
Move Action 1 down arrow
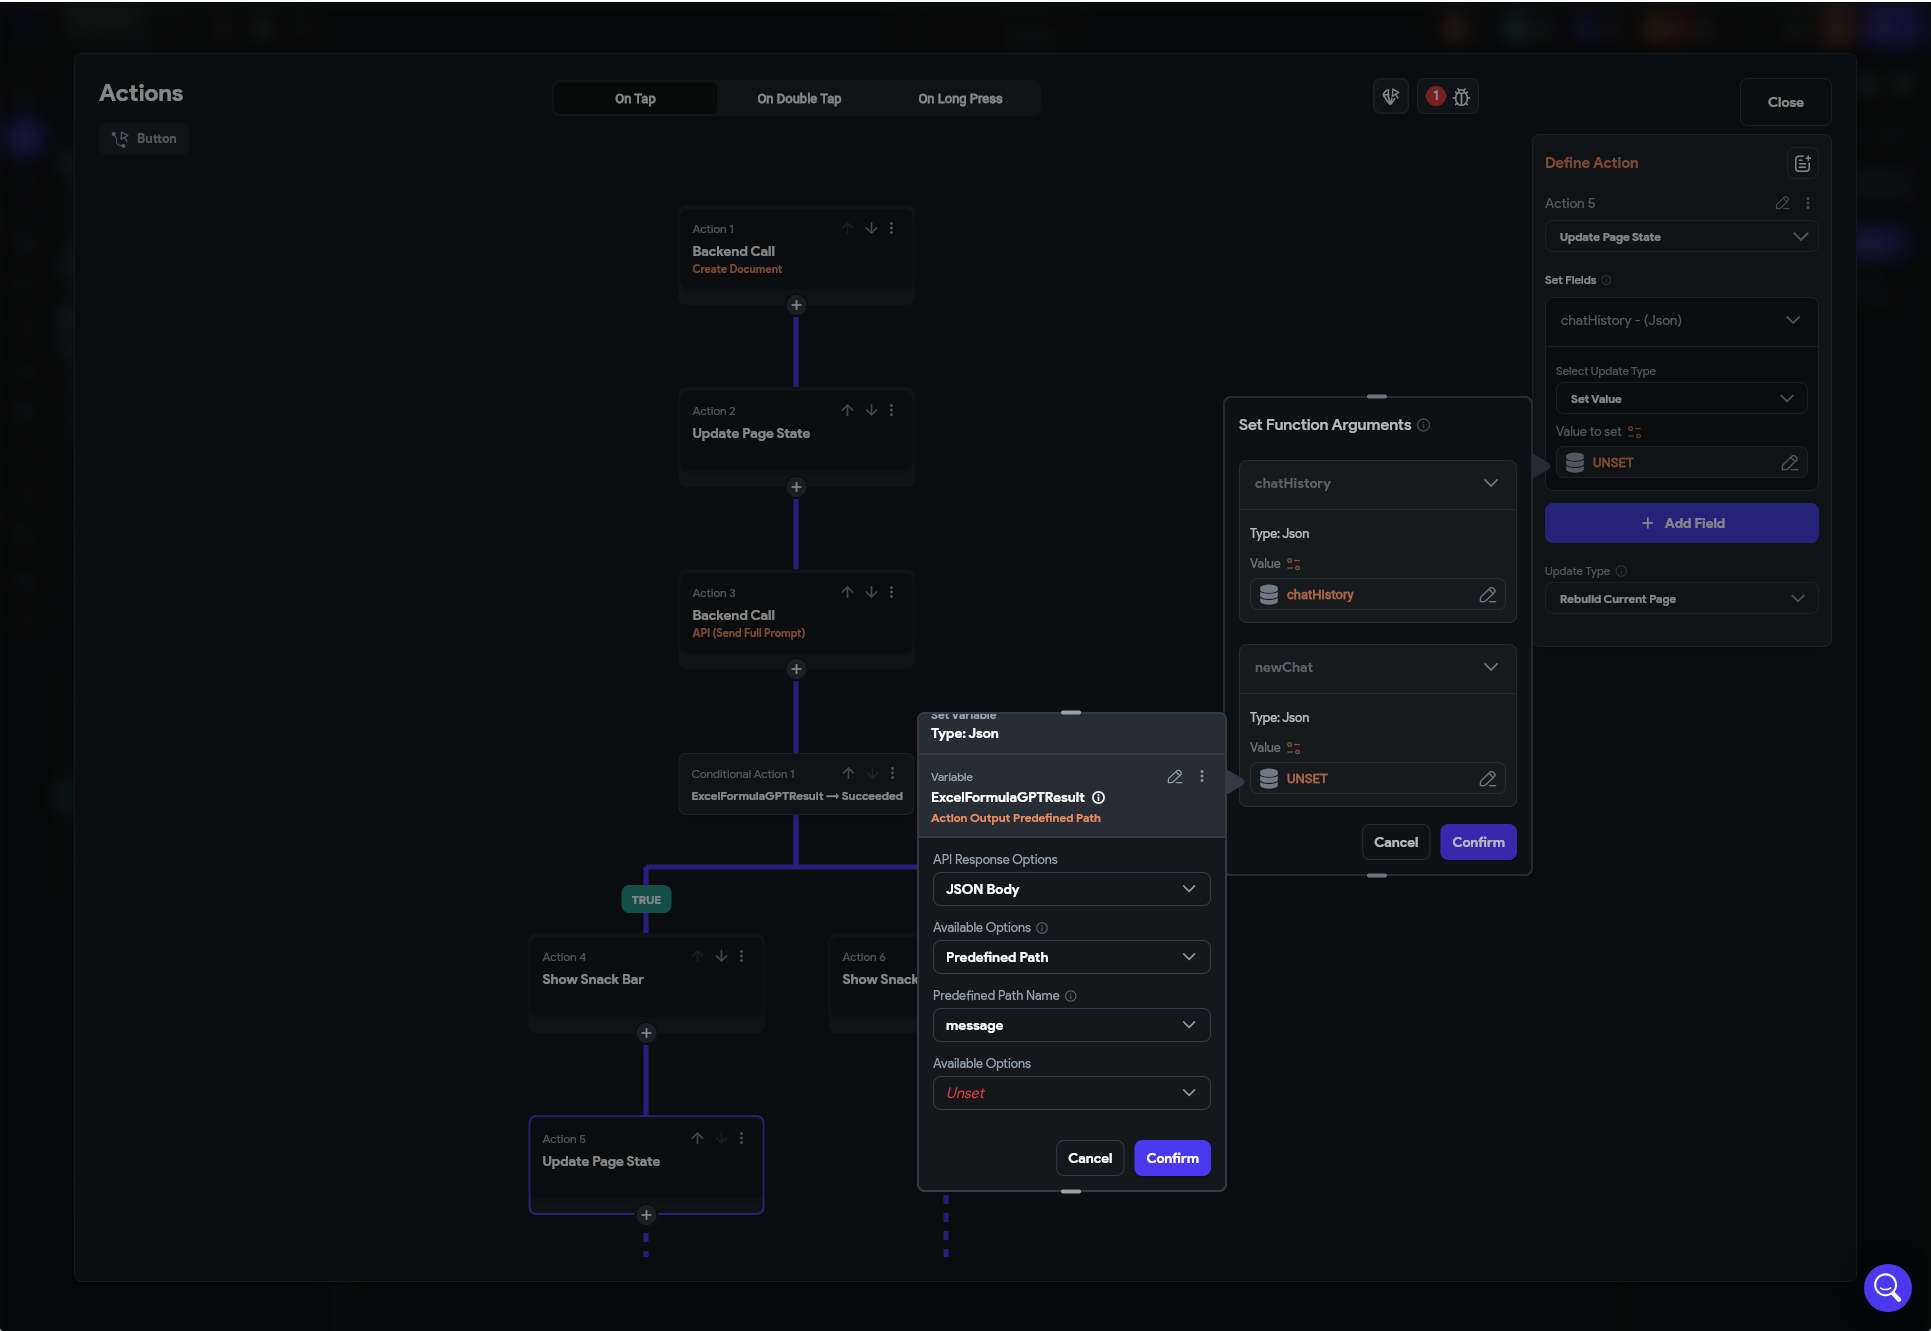click(871, 229)
